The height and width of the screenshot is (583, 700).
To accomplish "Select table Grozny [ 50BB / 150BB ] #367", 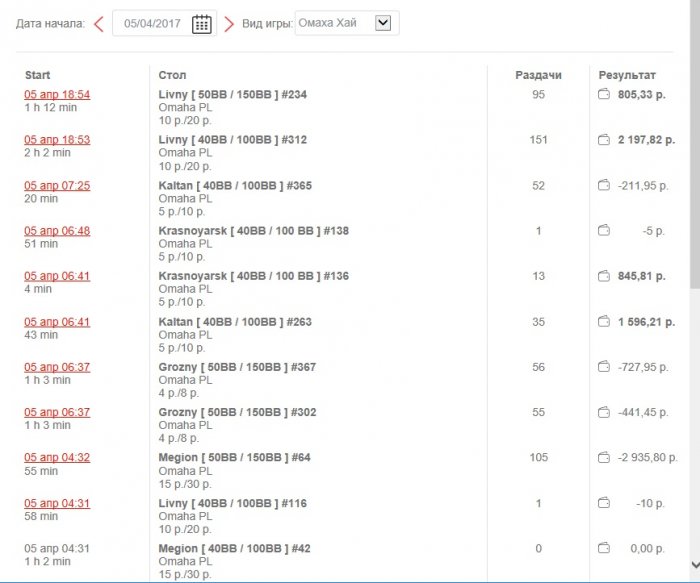I will [x=238, y=367].
